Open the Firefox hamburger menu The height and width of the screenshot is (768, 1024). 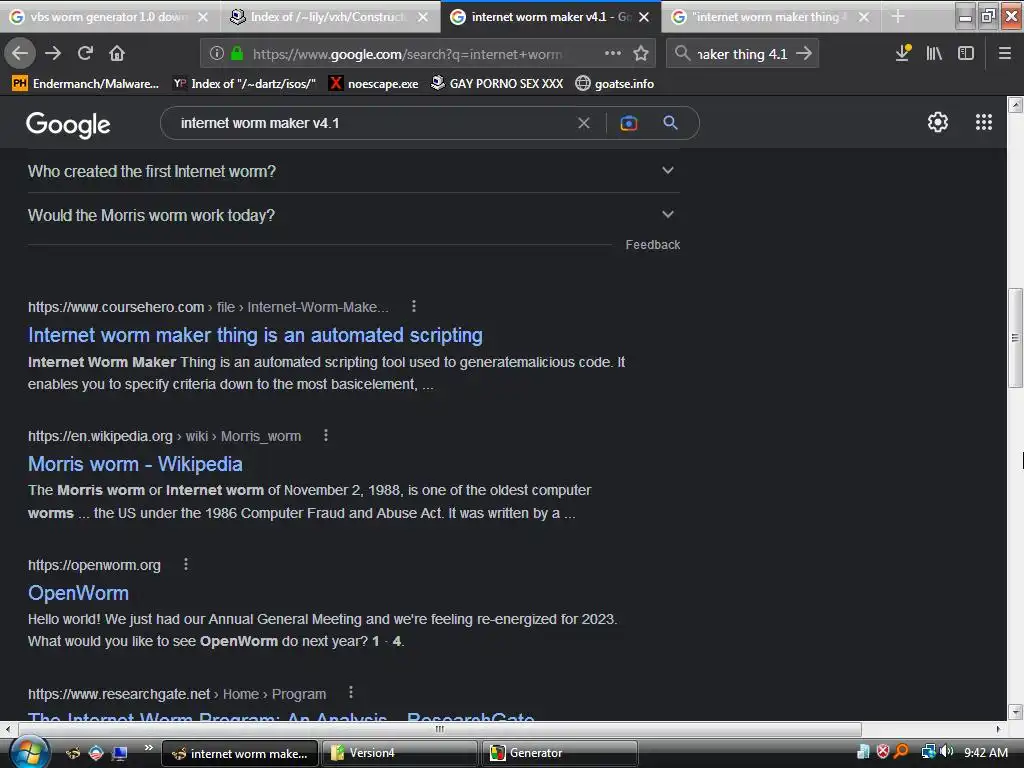[x=1005, y=53]
